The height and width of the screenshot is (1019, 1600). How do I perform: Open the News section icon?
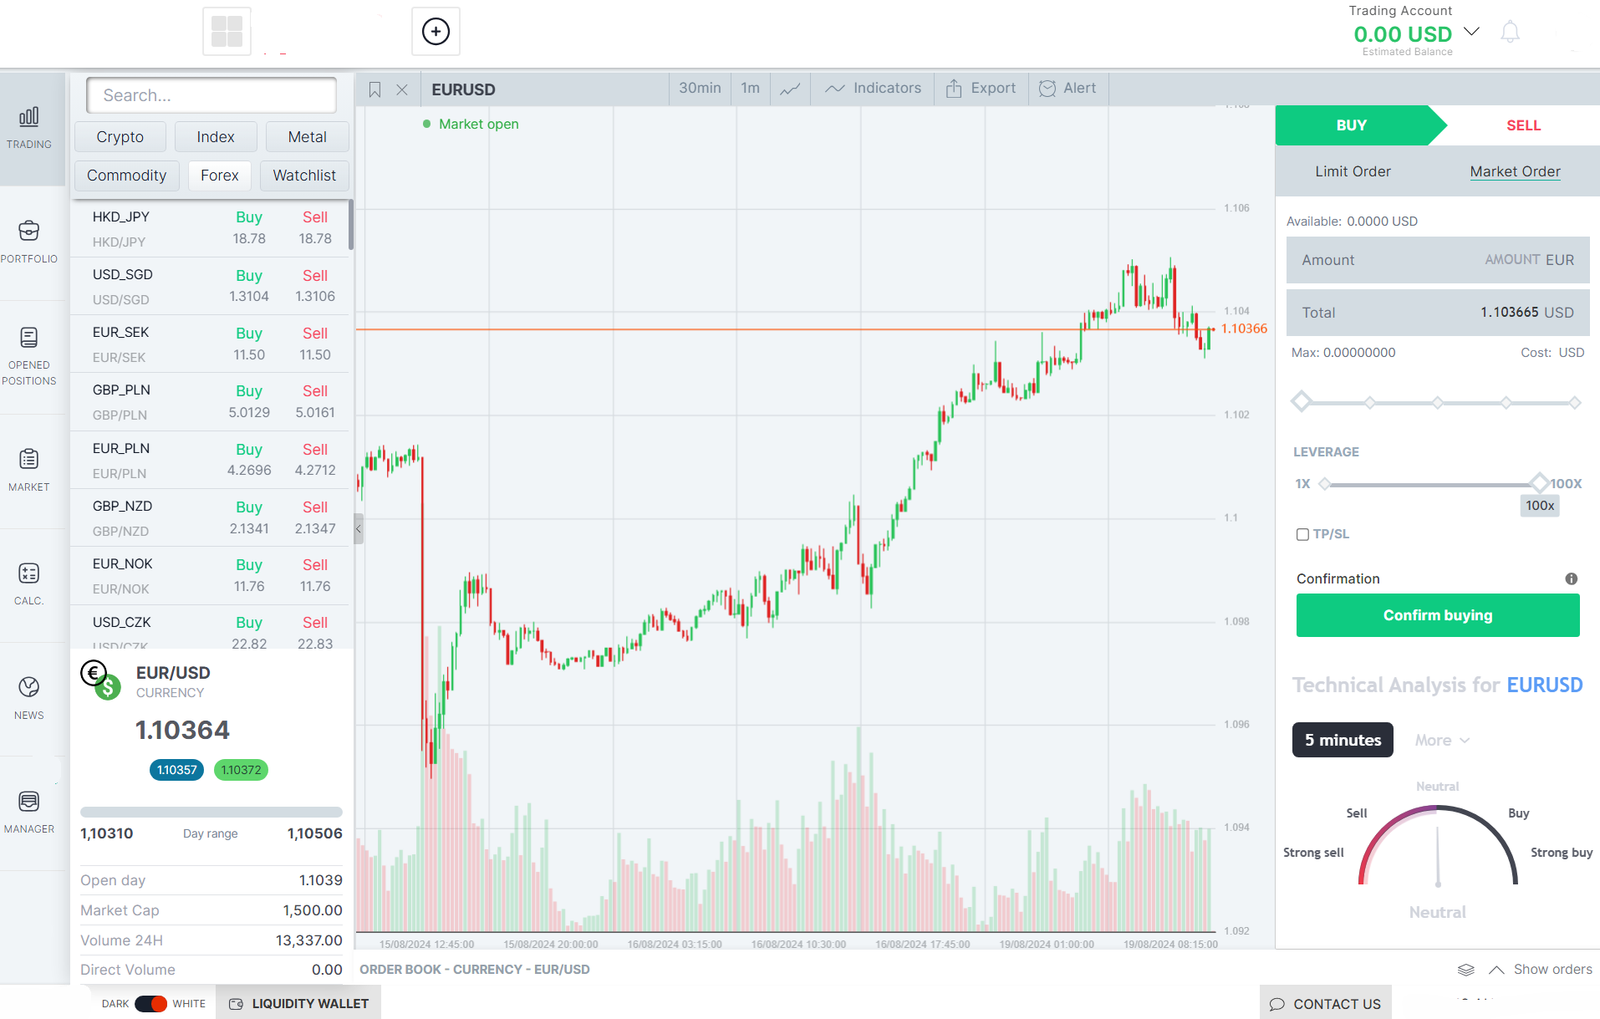pyautogui.click(x=29, y=688)
